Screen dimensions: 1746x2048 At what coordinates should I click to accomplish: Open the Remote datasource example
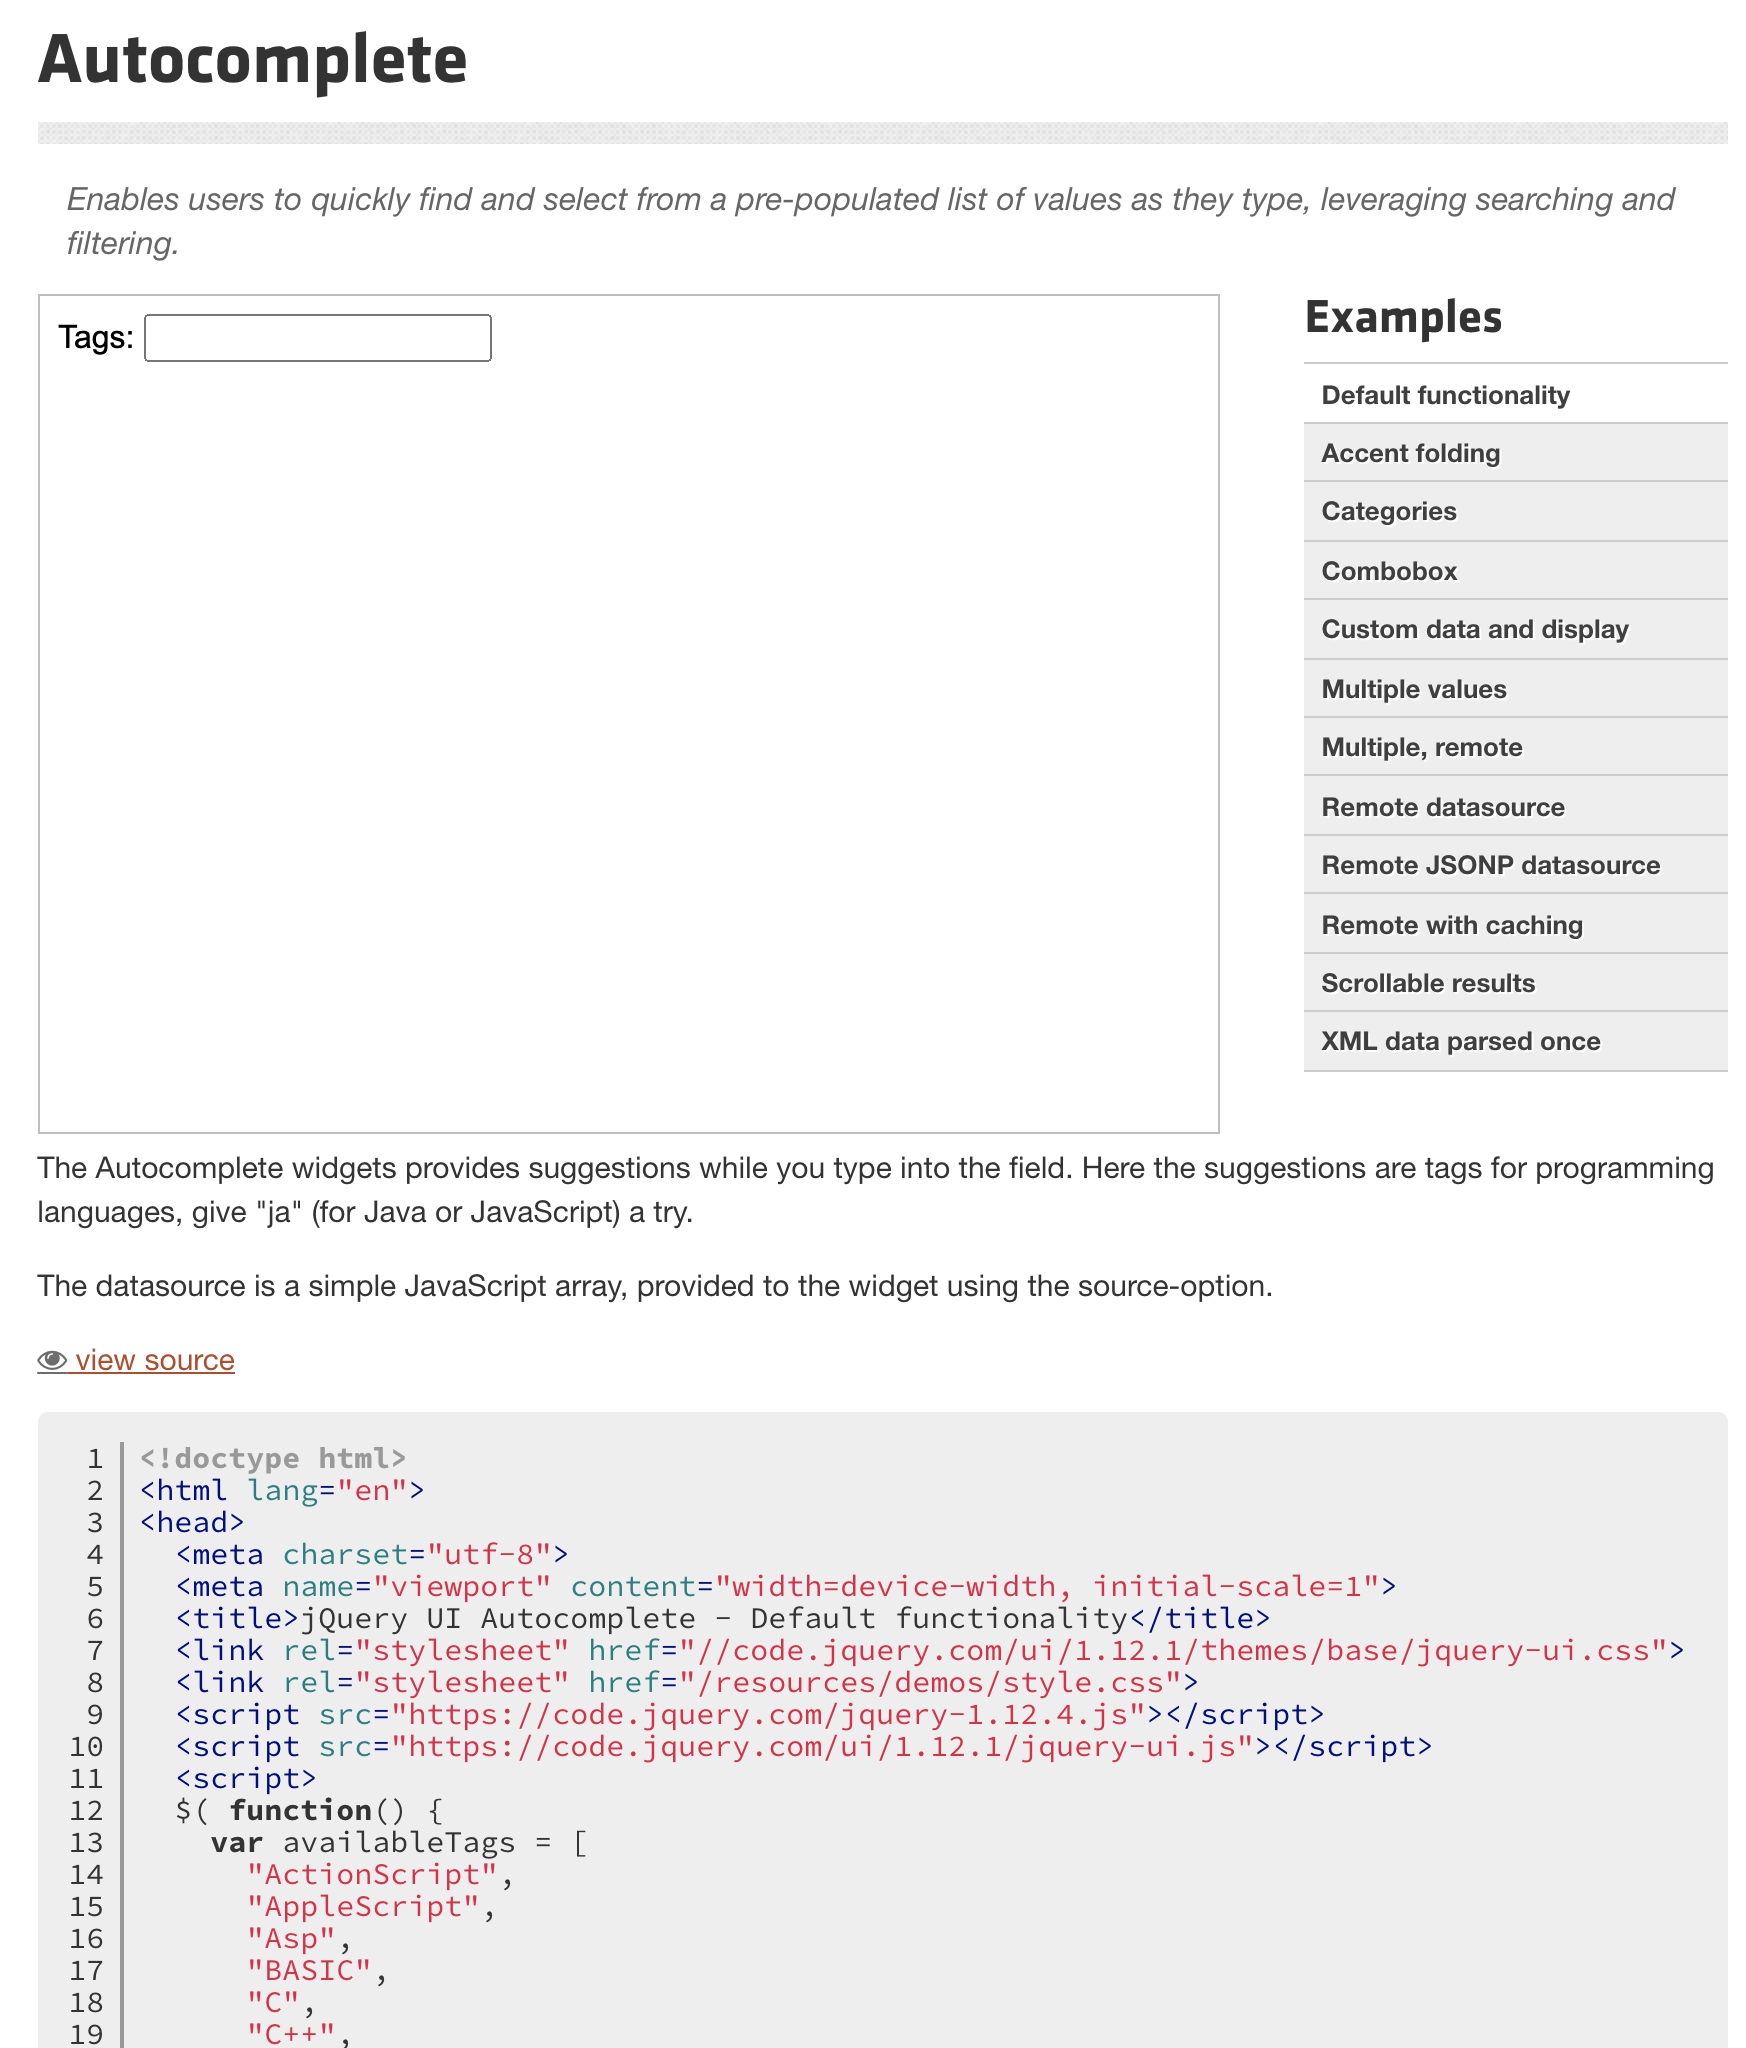tap(1516, 807)
